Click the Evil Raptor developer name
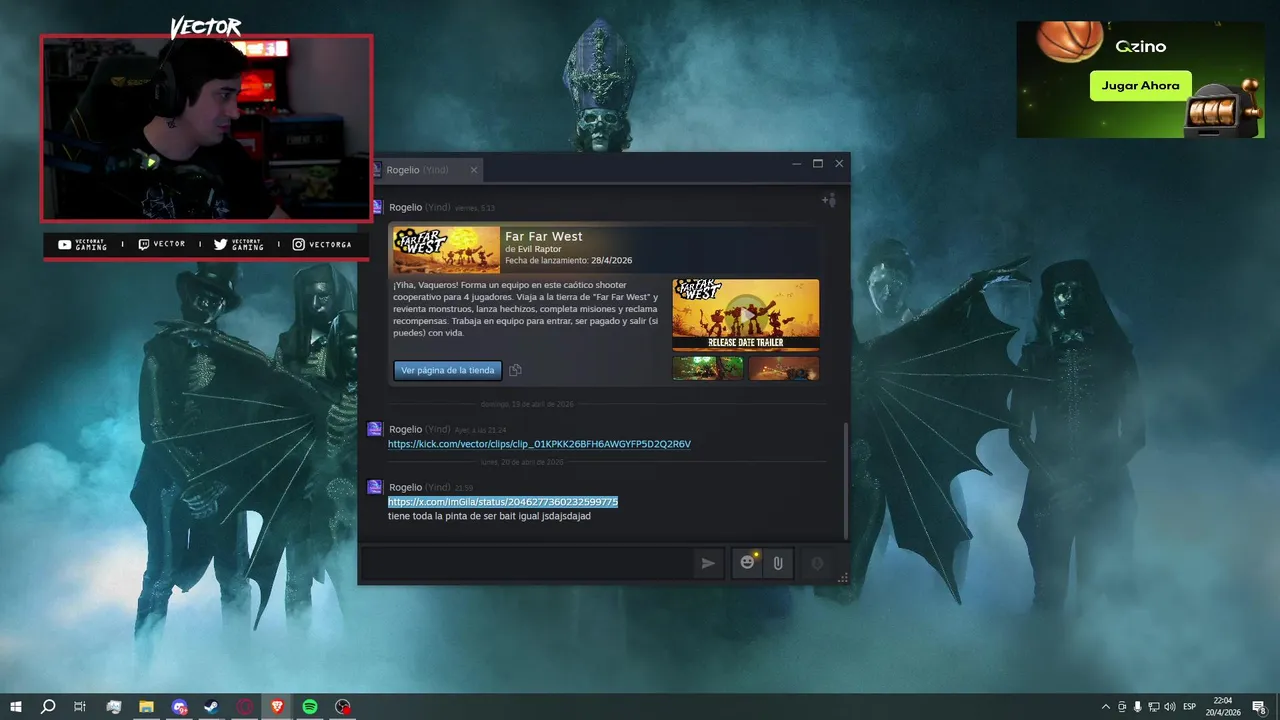This screenshot has width=1280, height=720. tap(539, 249)
